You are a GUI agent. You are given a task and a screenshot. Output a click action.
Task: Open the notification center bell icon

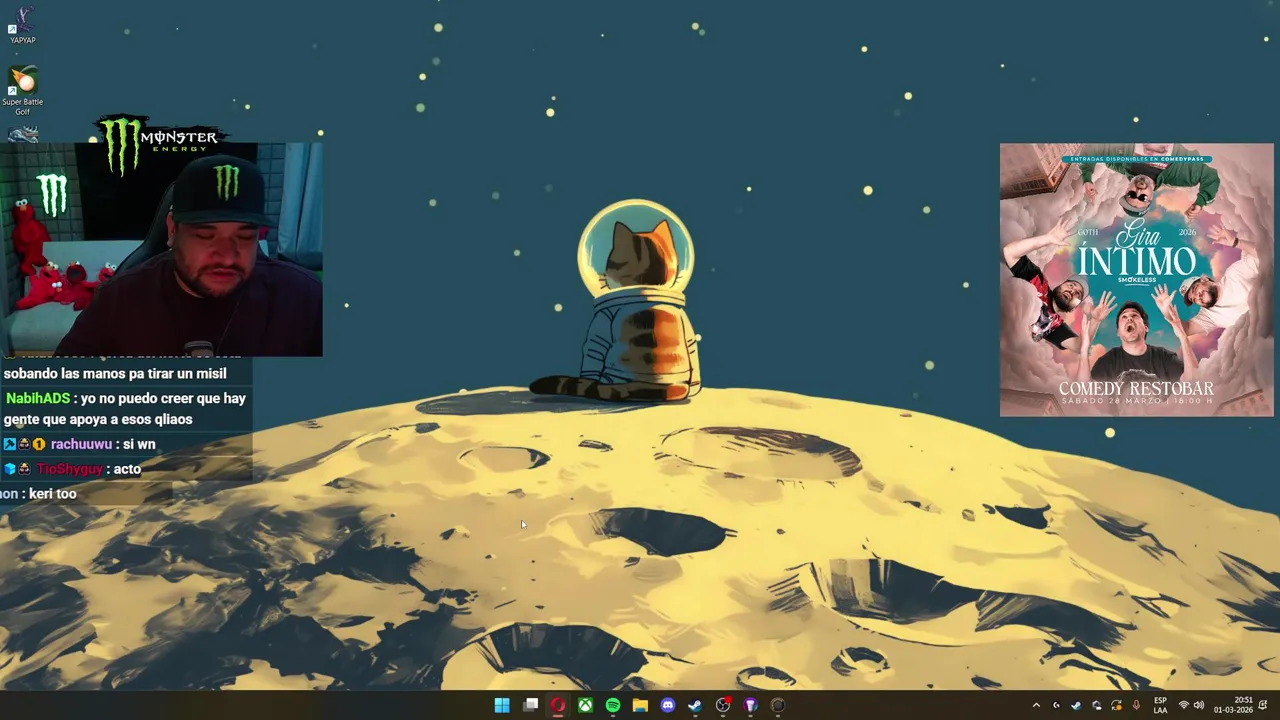point(1263,705)
